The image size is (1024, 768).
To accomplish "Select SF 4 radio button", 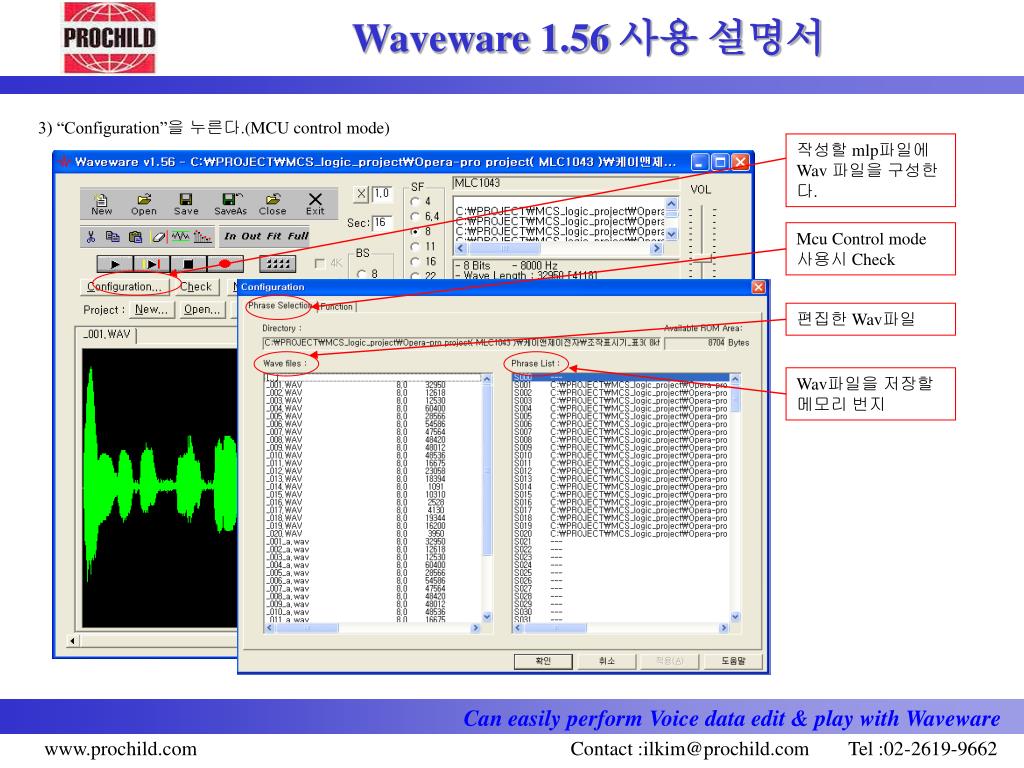I will click(415, 201).
